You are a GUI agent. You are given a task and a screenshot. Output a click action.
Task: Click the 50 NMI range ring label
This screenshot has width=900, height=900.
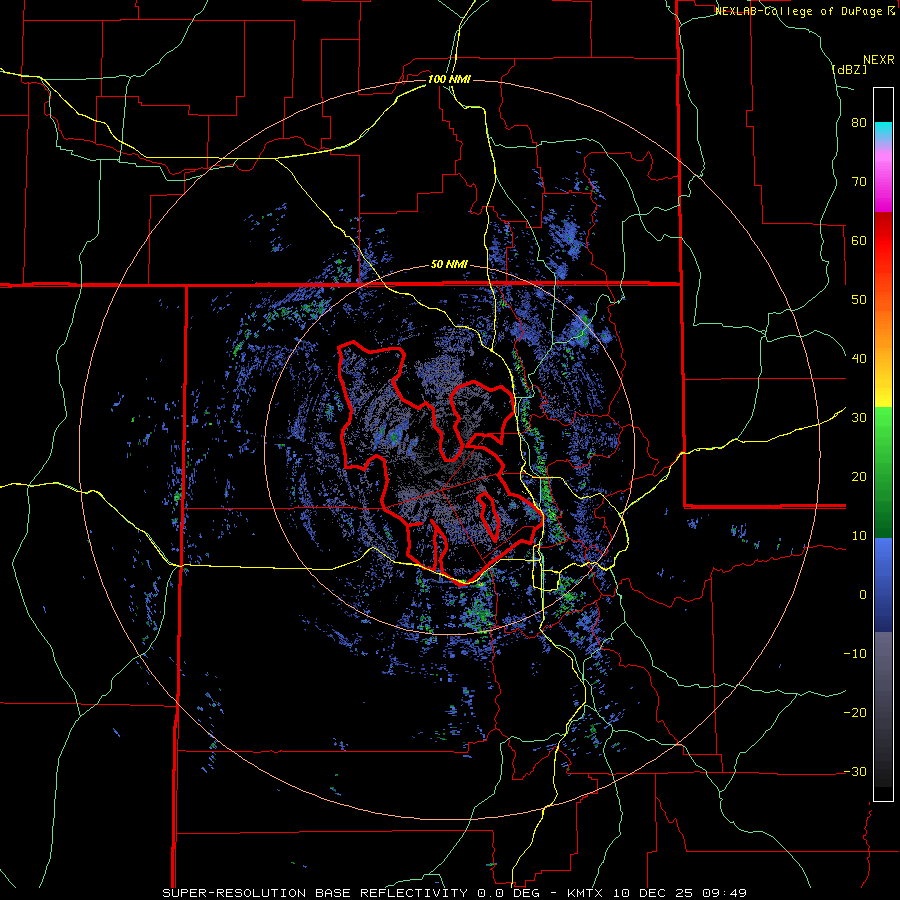(449, 265)
